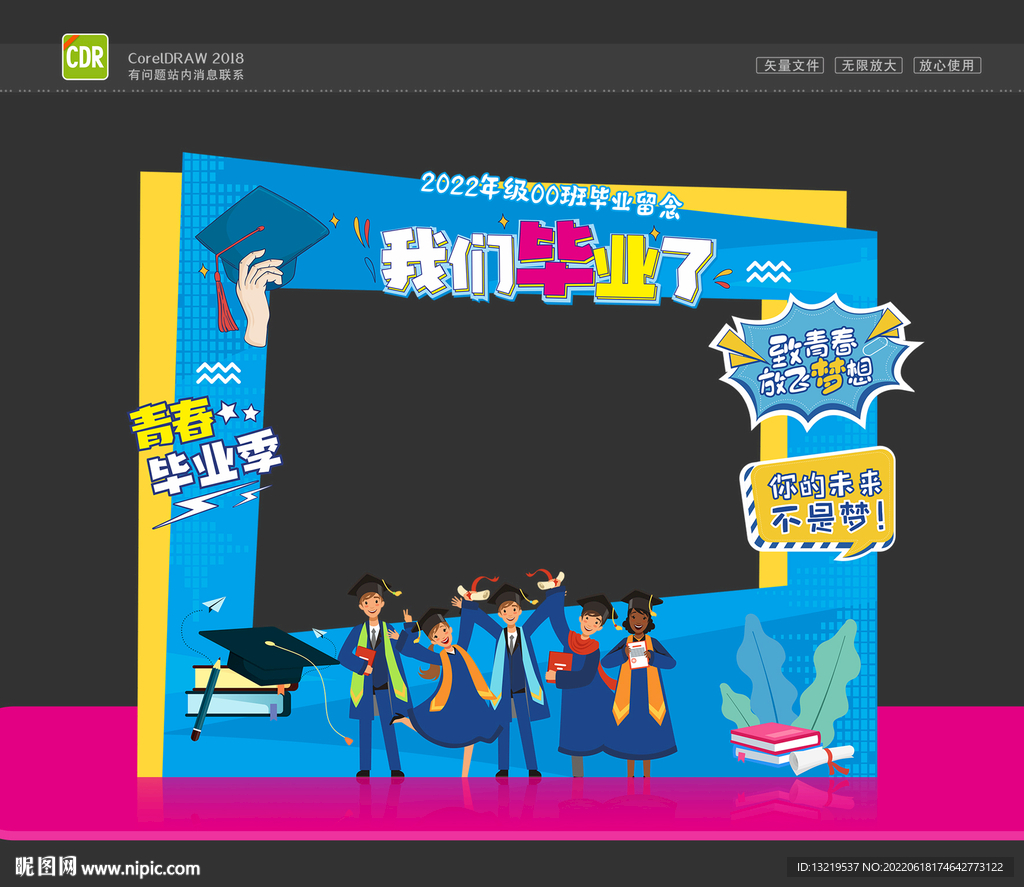Click the green CDR application icon
The width and height of the screenshot is (1024, 887).
tap(84, 57)
